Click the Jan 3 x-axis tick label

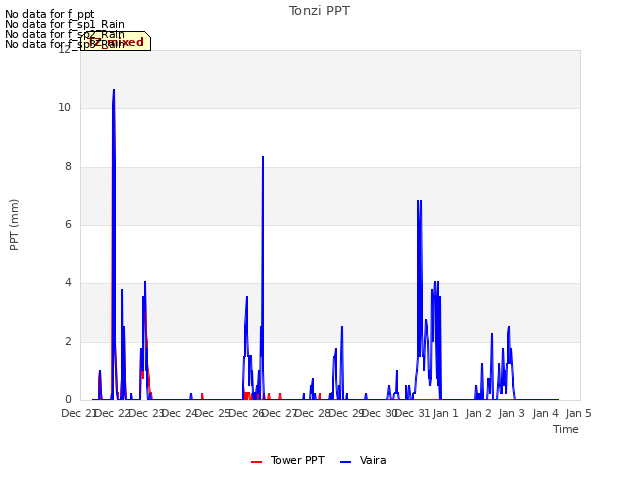pos(512,413)
